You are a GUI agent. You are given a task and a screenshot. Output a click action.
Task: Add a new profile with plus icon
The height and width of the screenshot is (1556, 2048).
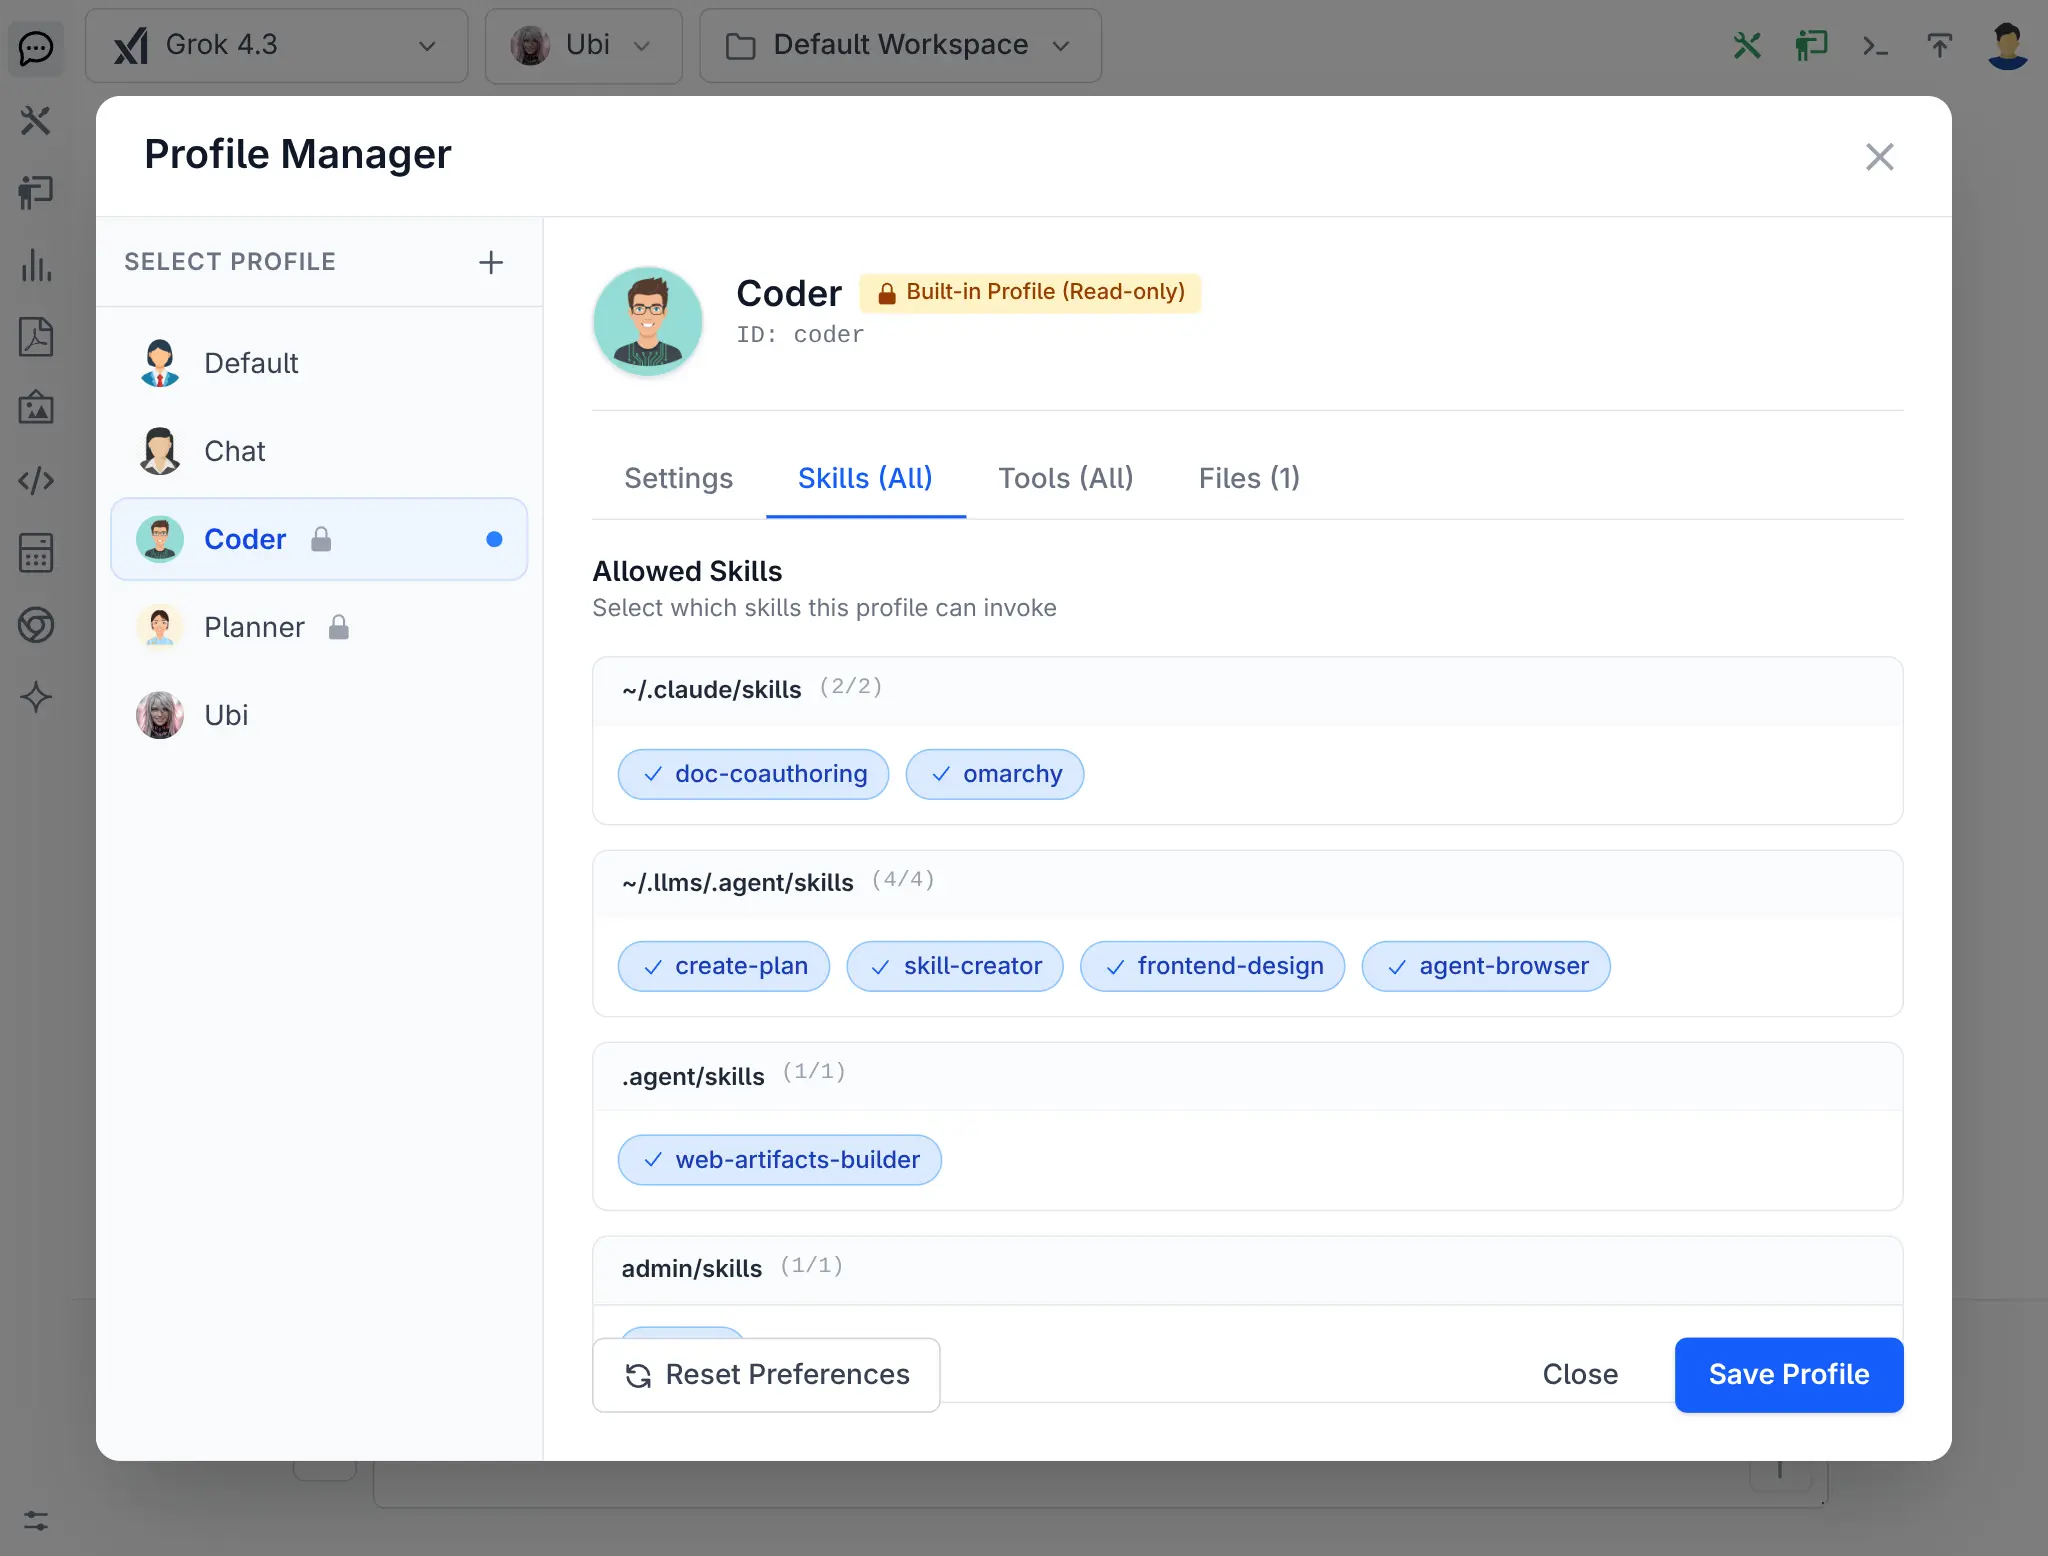point(490,262)
